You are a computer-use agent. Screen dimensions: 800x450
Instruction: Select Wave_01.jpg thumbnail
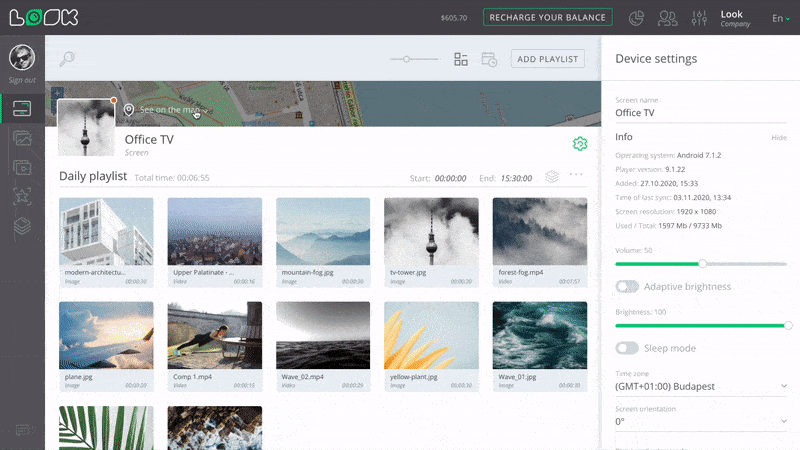540,335
